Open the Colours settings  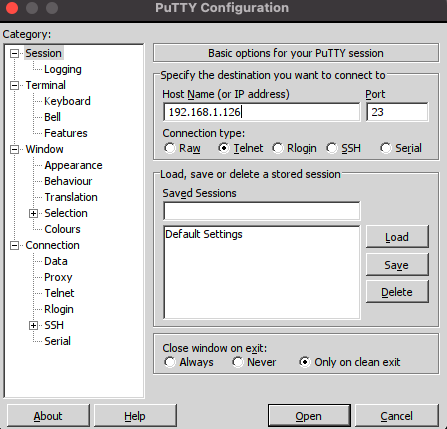pyautogui.click(x=62, y=229)
